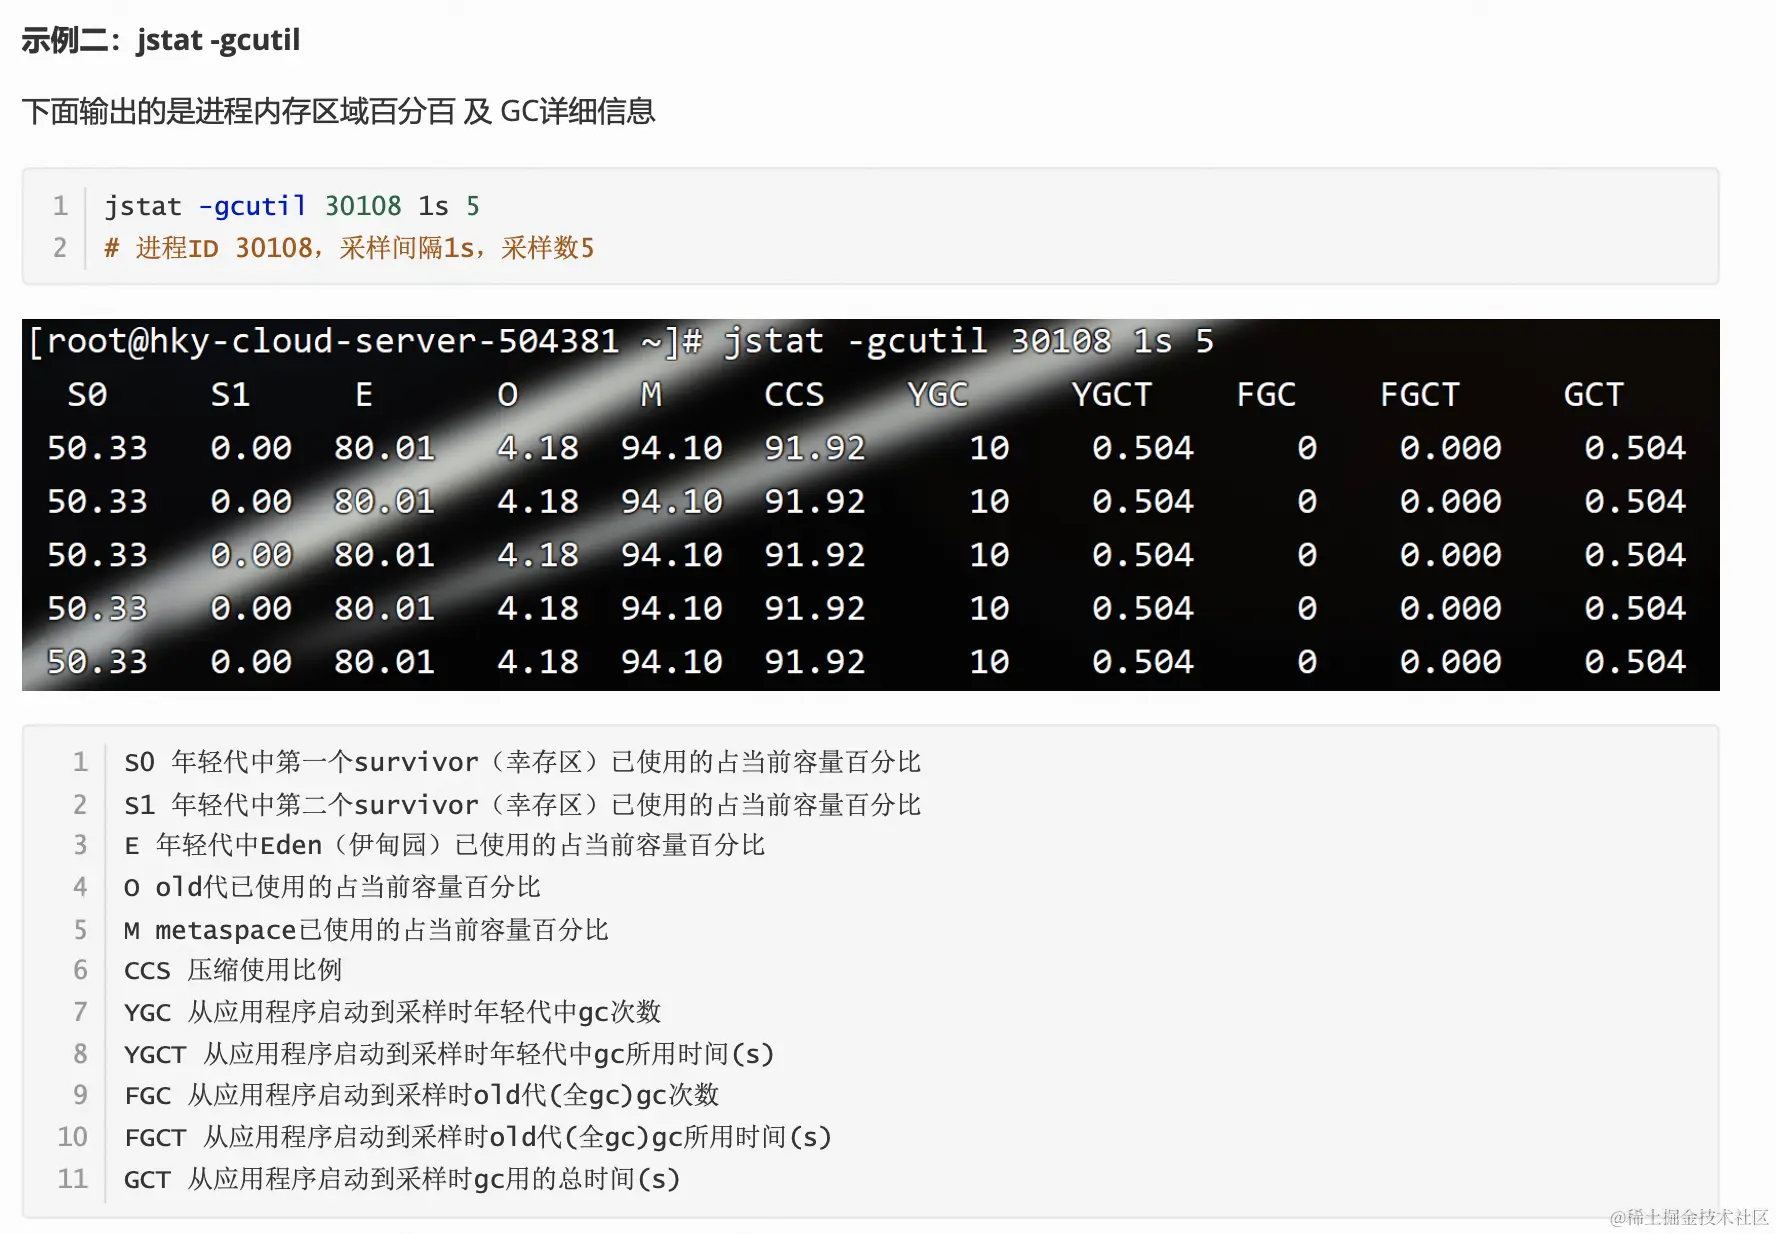1776x1234 pixels.
Task: Click the last-row O value '4.18'
Action: click(x=538, y=662)
